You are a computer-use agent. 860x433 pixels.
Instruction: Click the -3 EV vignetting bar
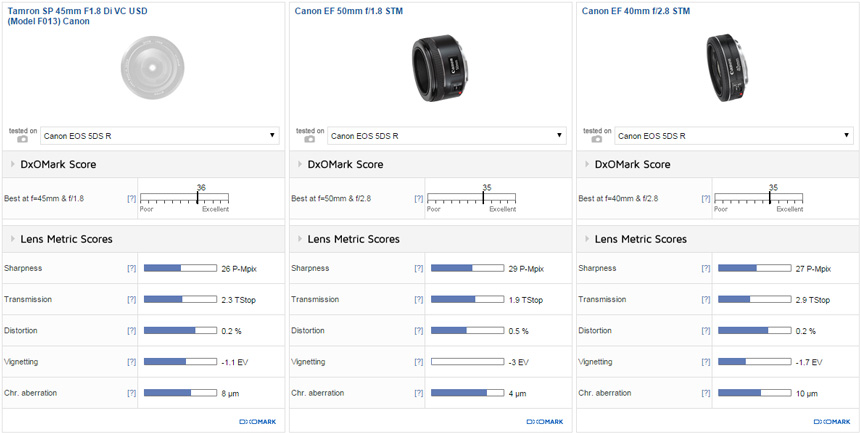point(467,362)
